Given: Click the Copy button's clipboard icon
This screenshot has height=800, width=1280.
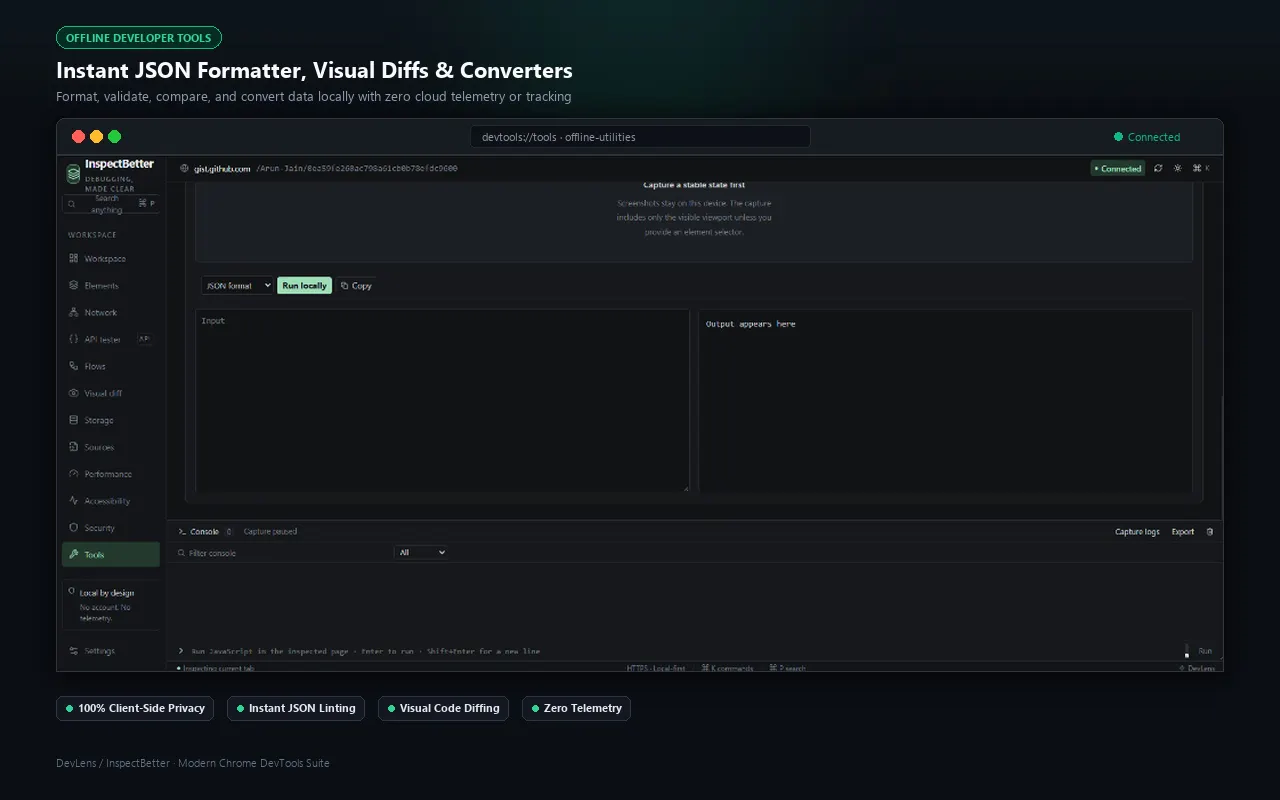Looking at the screenshot, I should (x=344, y=286).
